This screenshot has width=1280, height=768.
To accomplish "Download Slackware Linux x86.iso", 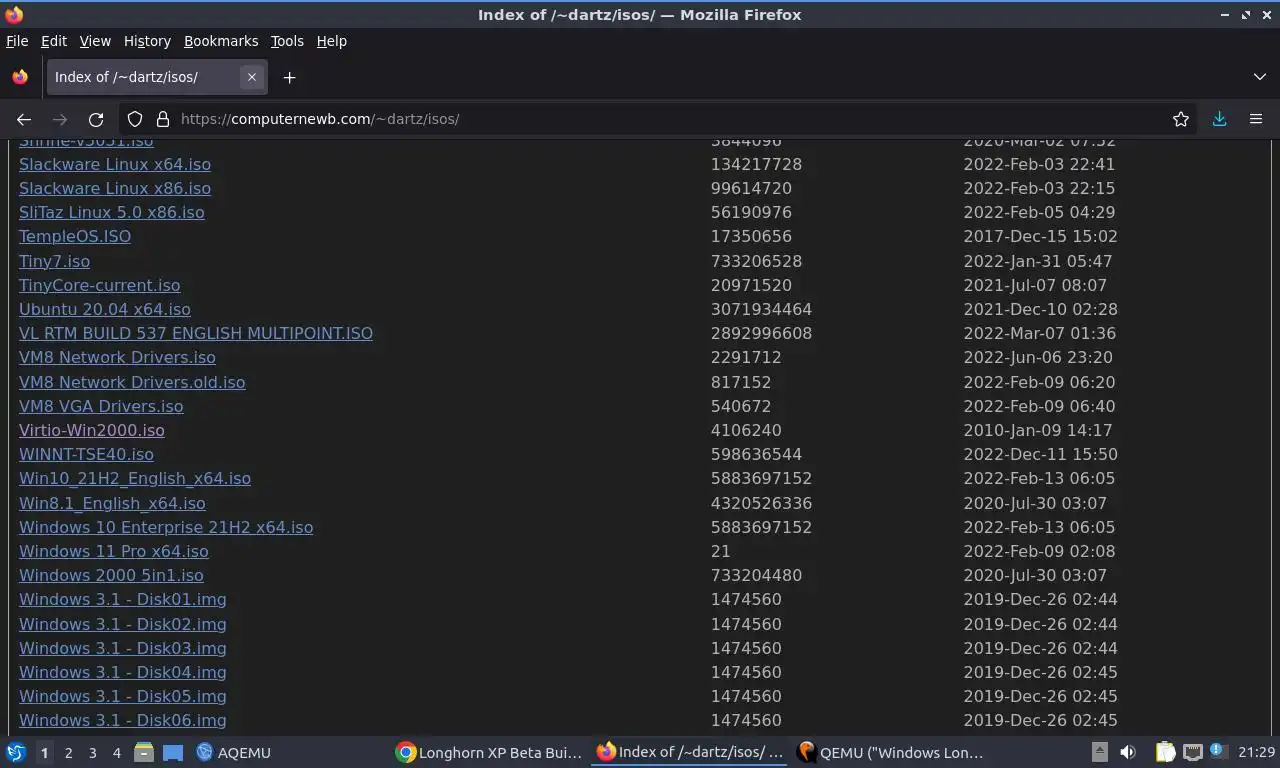I will [x=115, y=188].
